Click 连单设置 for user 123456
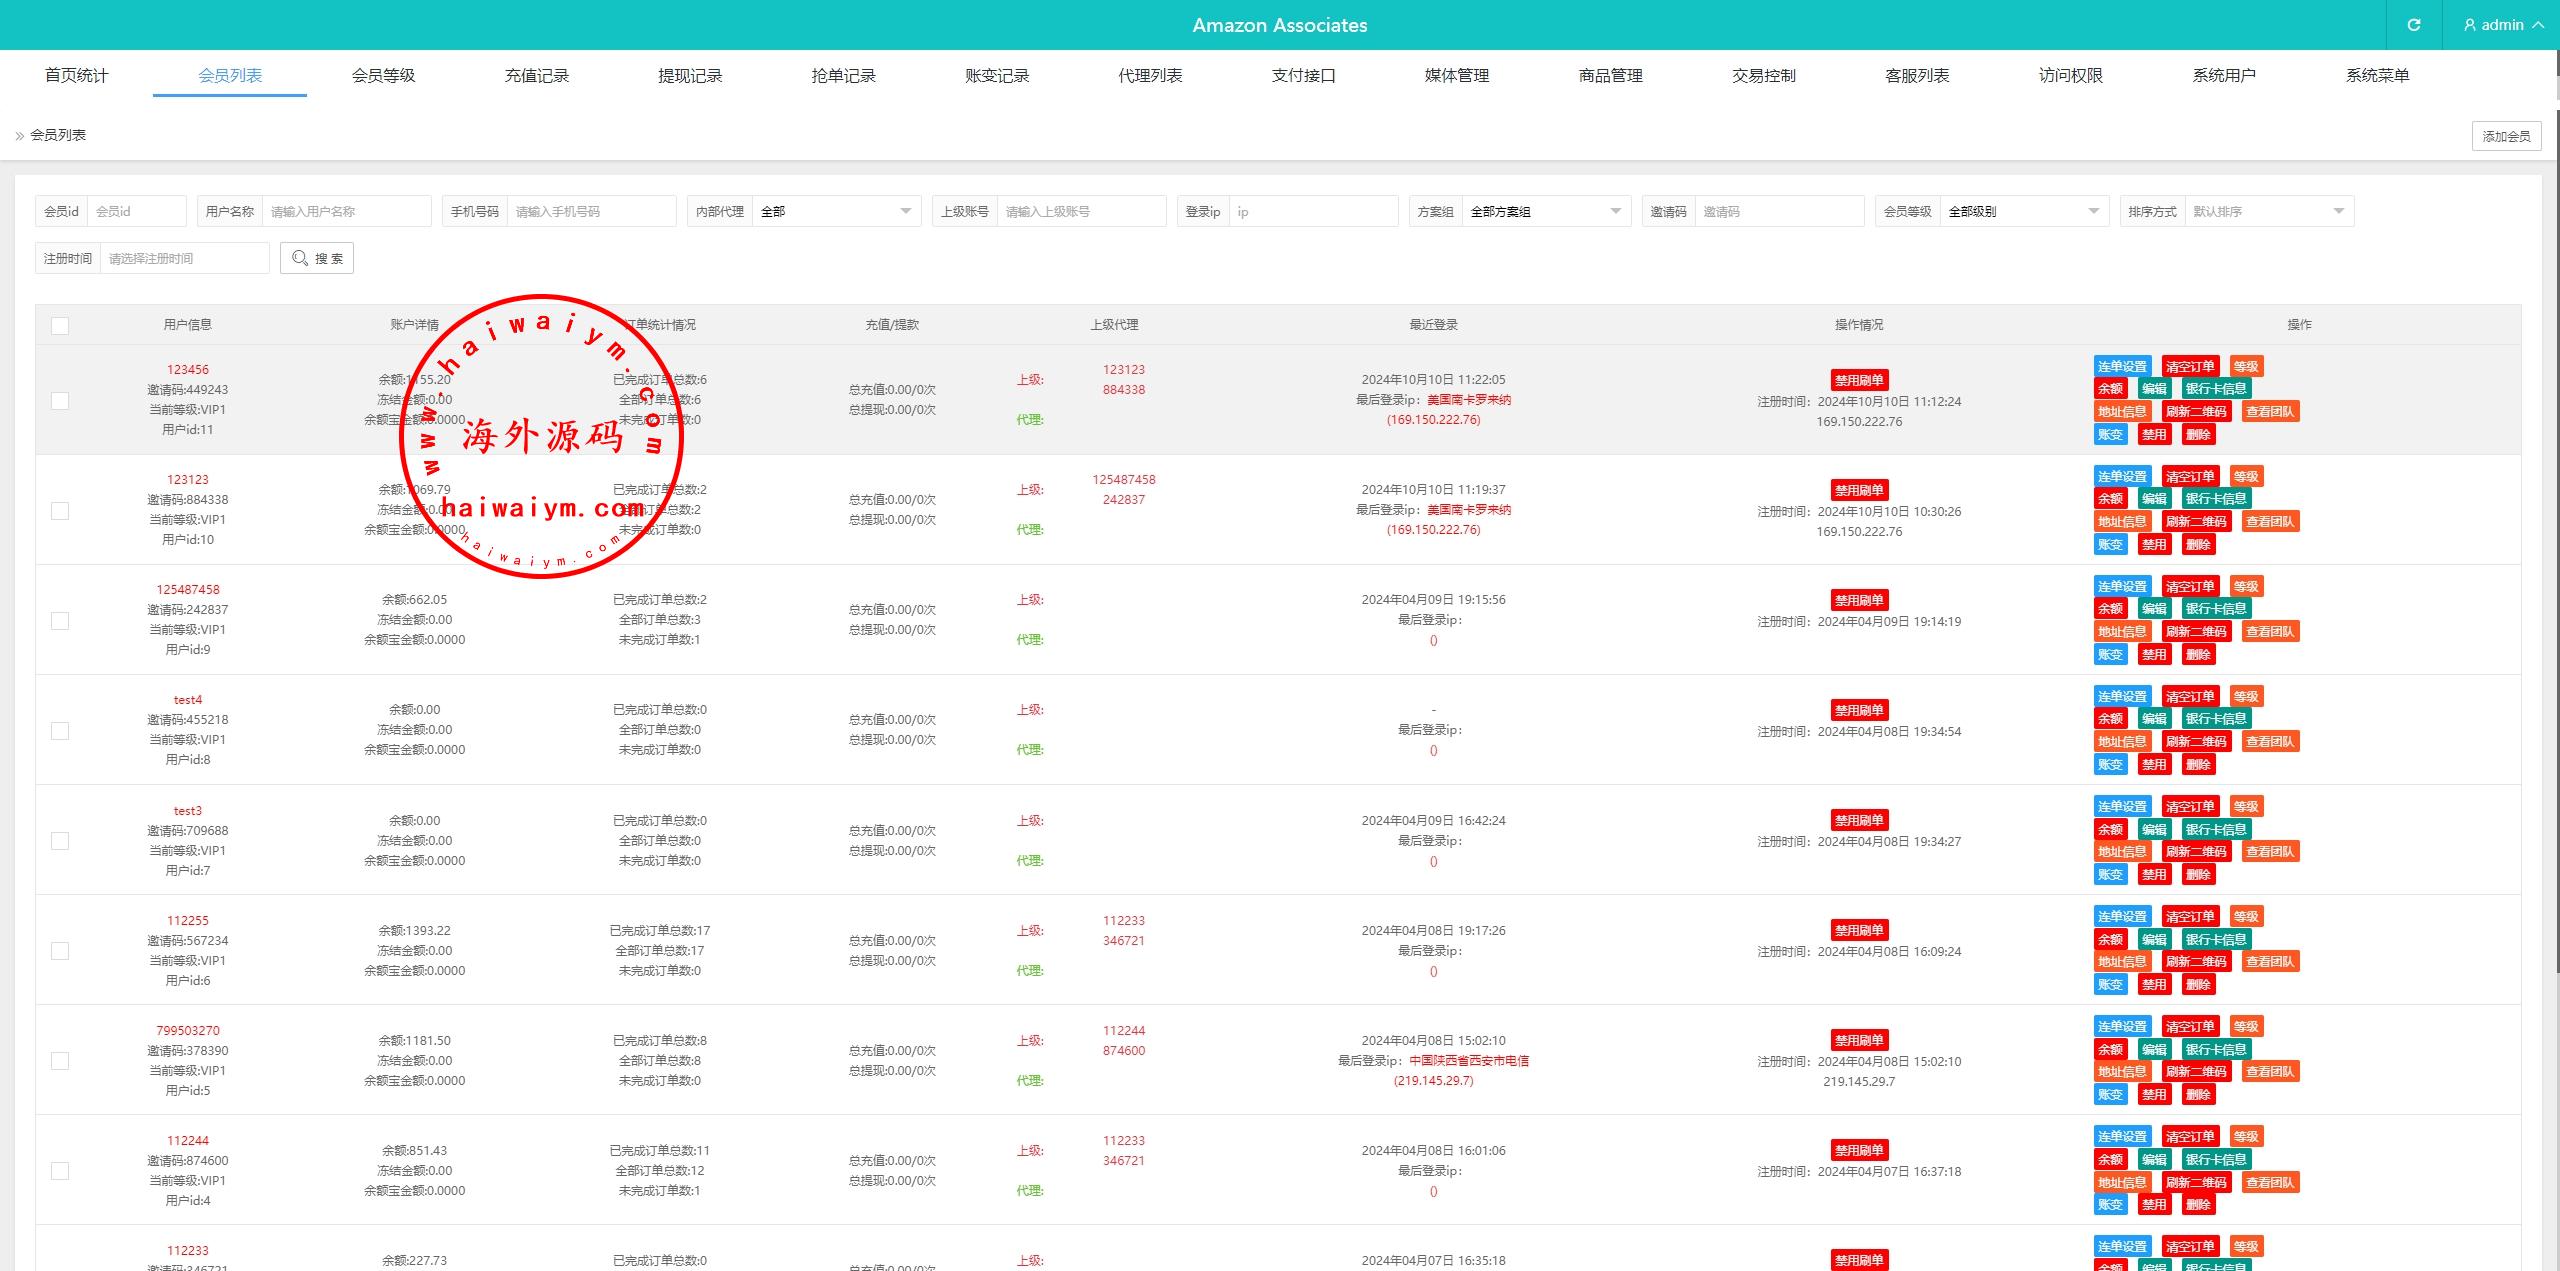This screenshot has height=1271, width=2560. (2122, 366)
